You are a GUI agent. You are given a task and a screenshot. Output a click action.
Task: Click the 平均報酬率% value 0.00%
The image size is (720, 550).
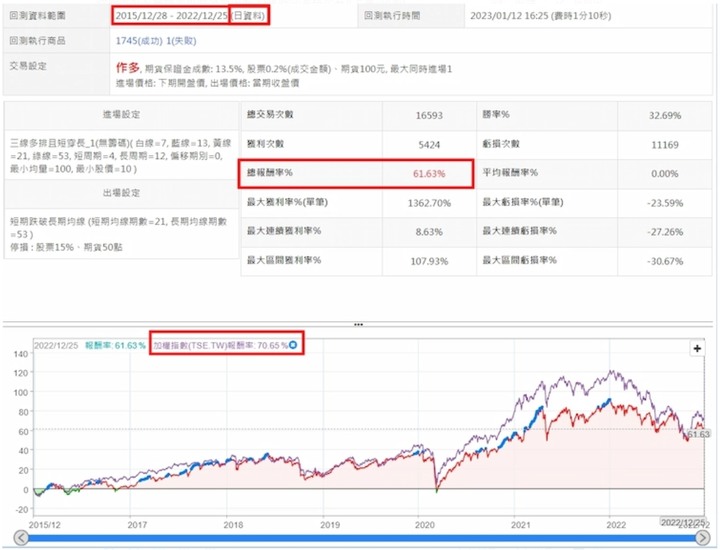(664, 174)
